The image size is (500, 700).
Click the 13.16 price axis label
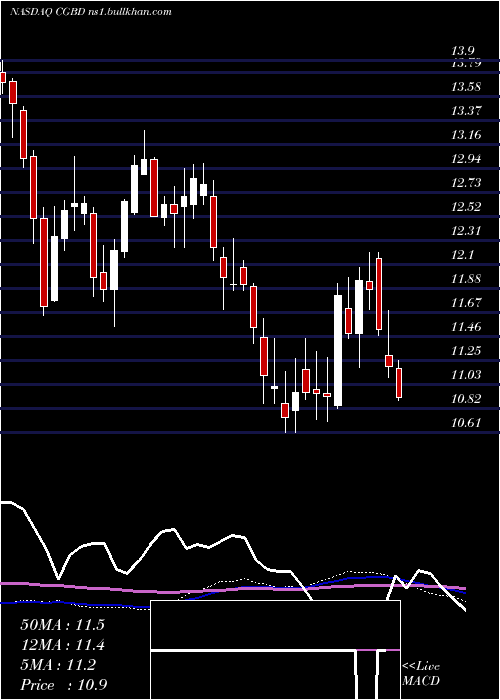coord(466,135)
